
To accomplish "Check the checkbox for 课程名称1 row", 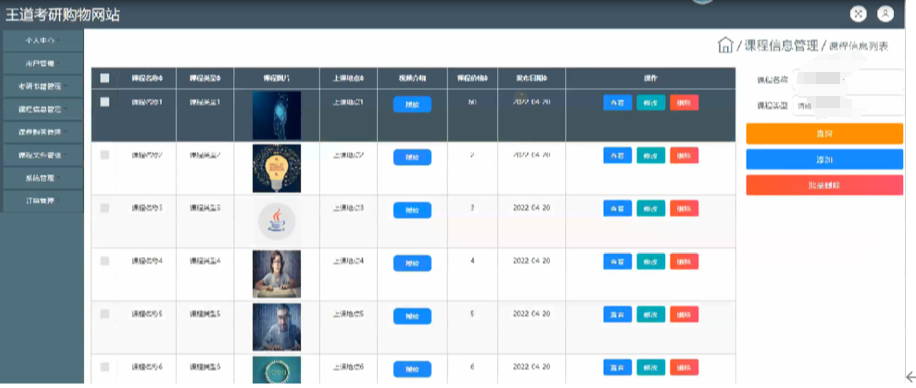I will pyautogui.click(x=105, y=102).
